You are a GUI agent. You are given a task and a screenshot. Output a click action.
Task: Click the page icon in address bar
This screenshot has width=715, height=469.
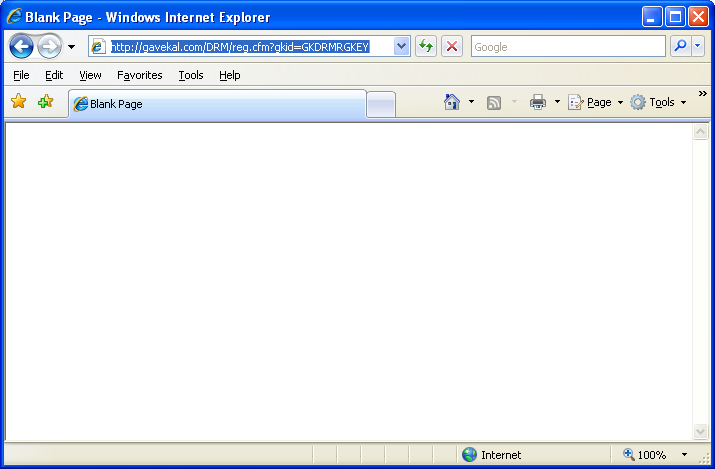[98, 47]
